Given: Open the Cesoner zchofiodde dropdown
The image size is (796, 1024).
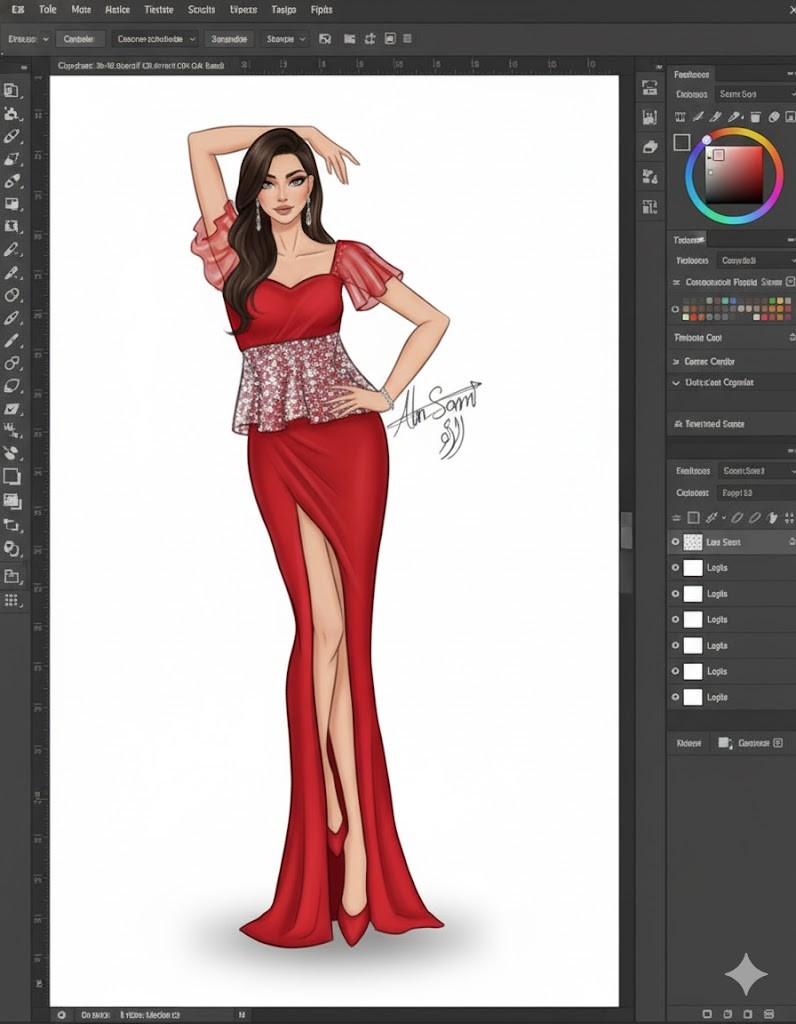Looking at the screenshot, I should pos(155,39).
